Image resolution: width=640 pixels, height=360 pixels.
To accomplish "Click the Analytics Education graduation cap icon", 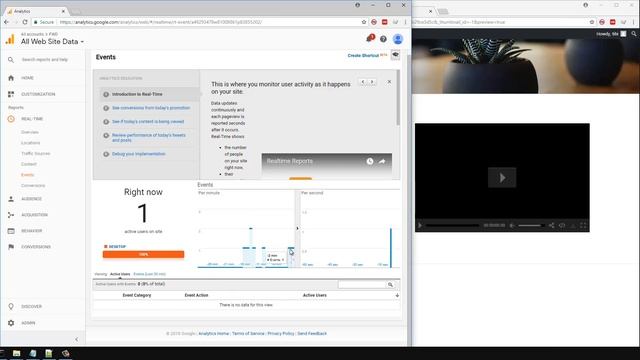I will click(x=395, y=55).
